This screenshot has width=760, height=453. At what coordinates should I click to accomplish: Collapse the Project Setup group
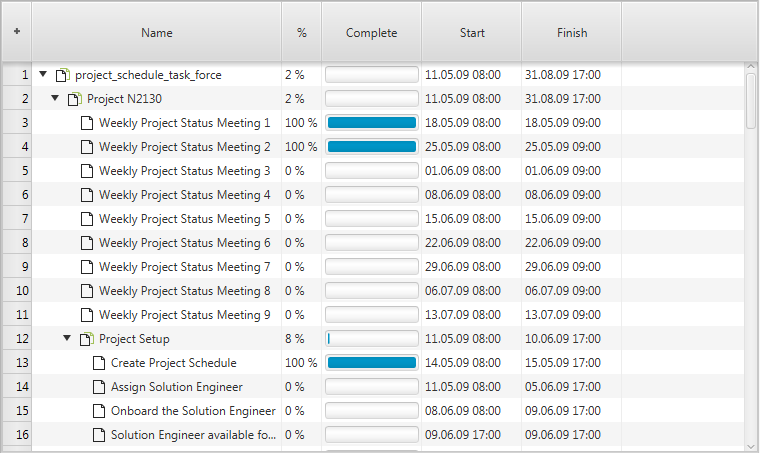click(x=67, y=338)
